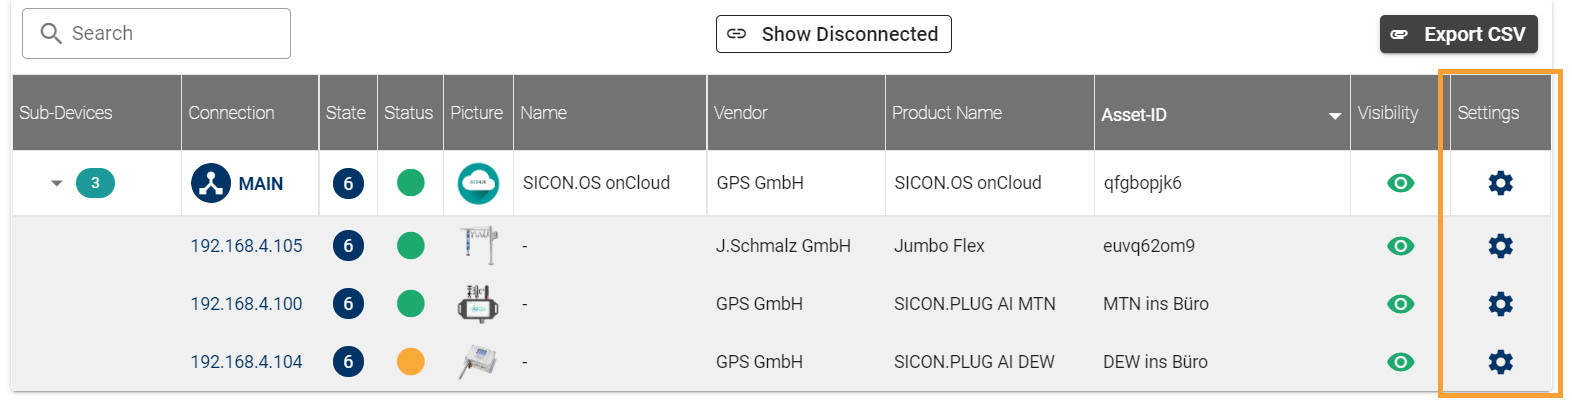The image size is (1572, 402).
Task: Open settings gear for SICON.OS onCloud
Action: click(1500, 183)
